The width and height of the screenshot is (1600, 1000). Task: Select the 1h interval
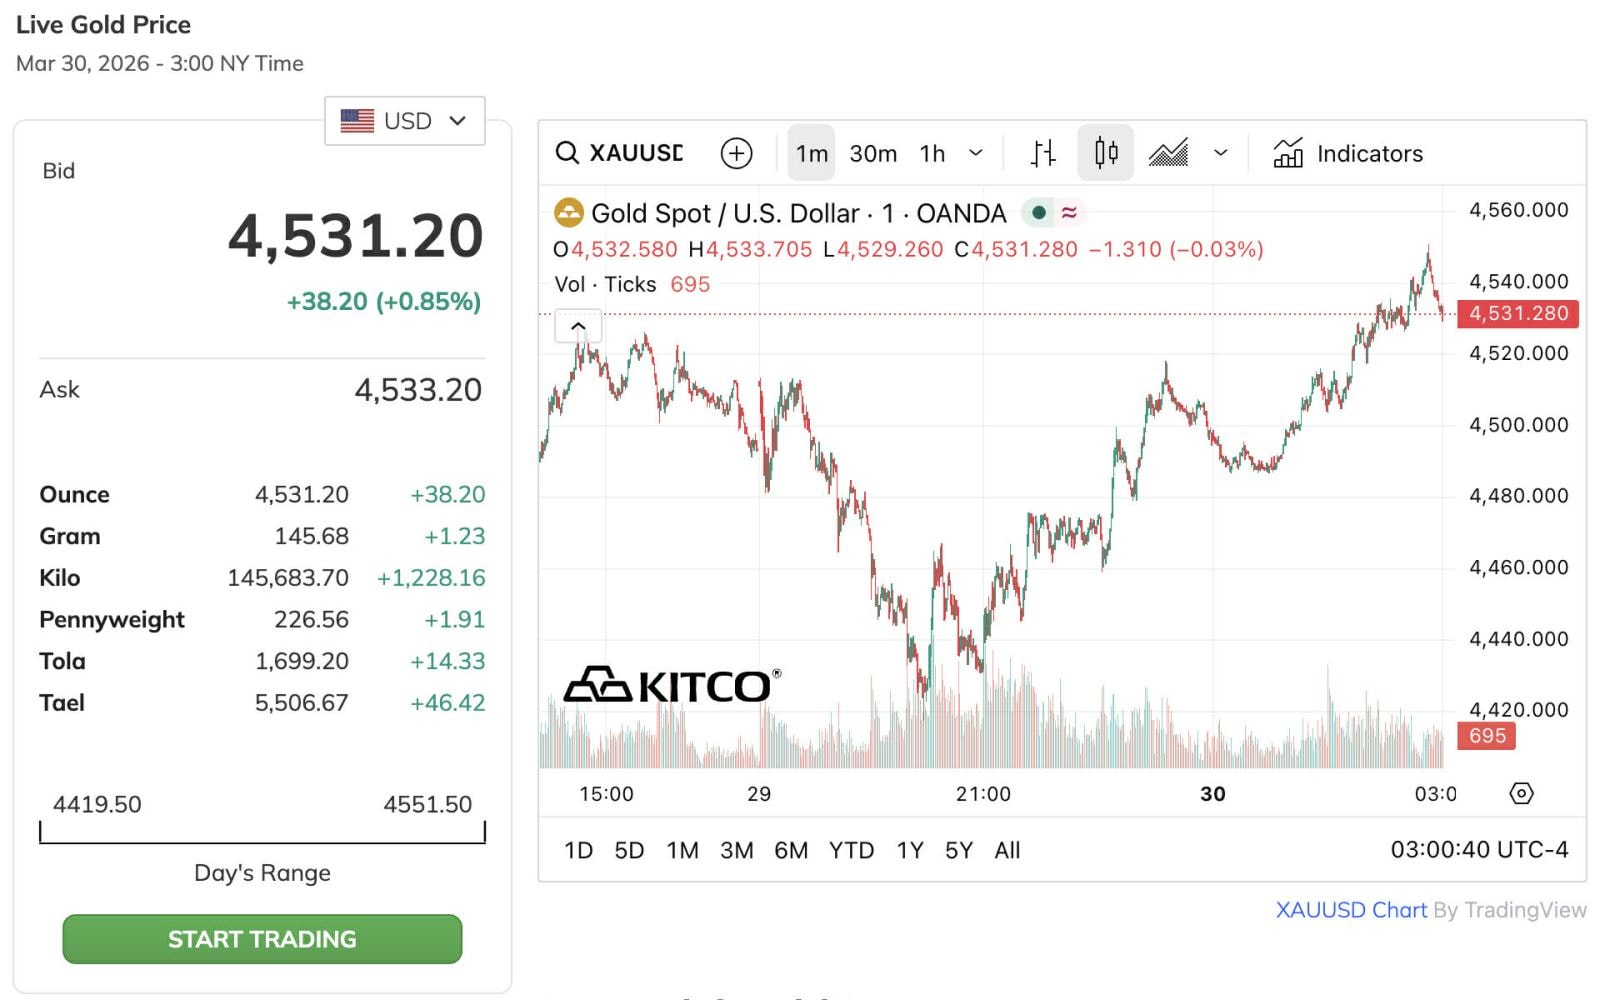pyautogui.click(x=932, y=153)
